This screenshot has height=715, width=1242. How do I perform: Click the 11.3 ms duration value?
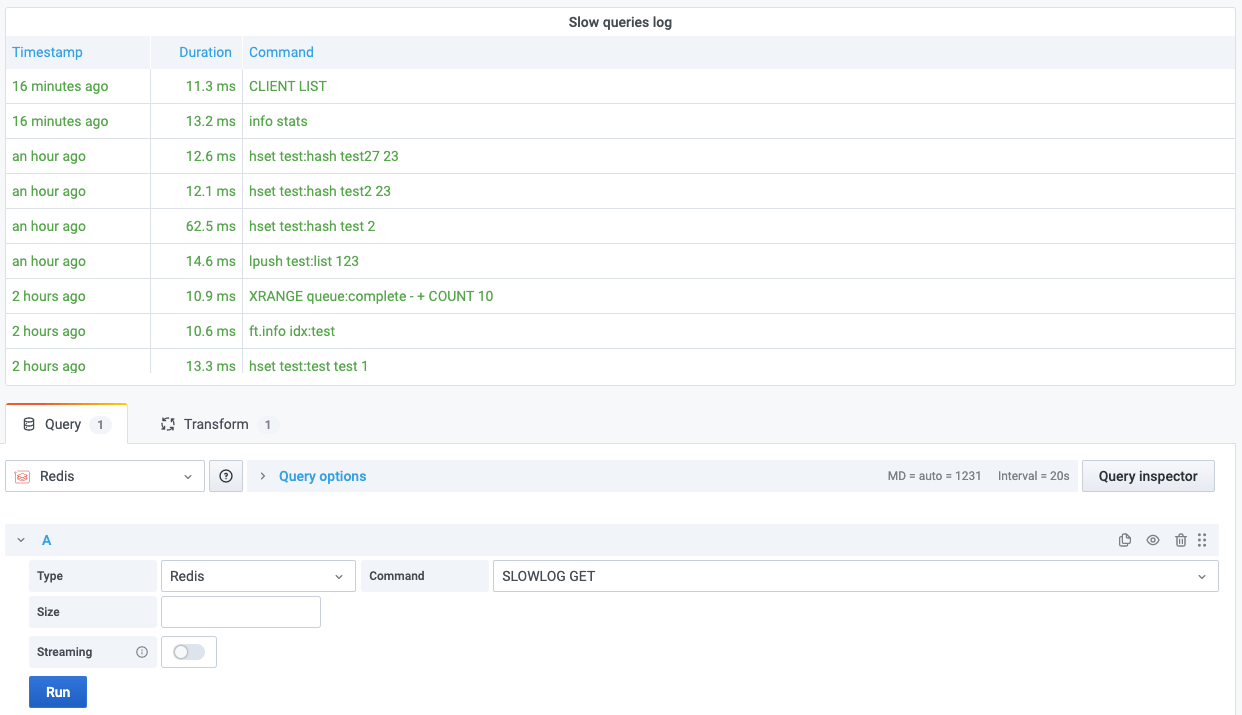click(x=211, y=86)
